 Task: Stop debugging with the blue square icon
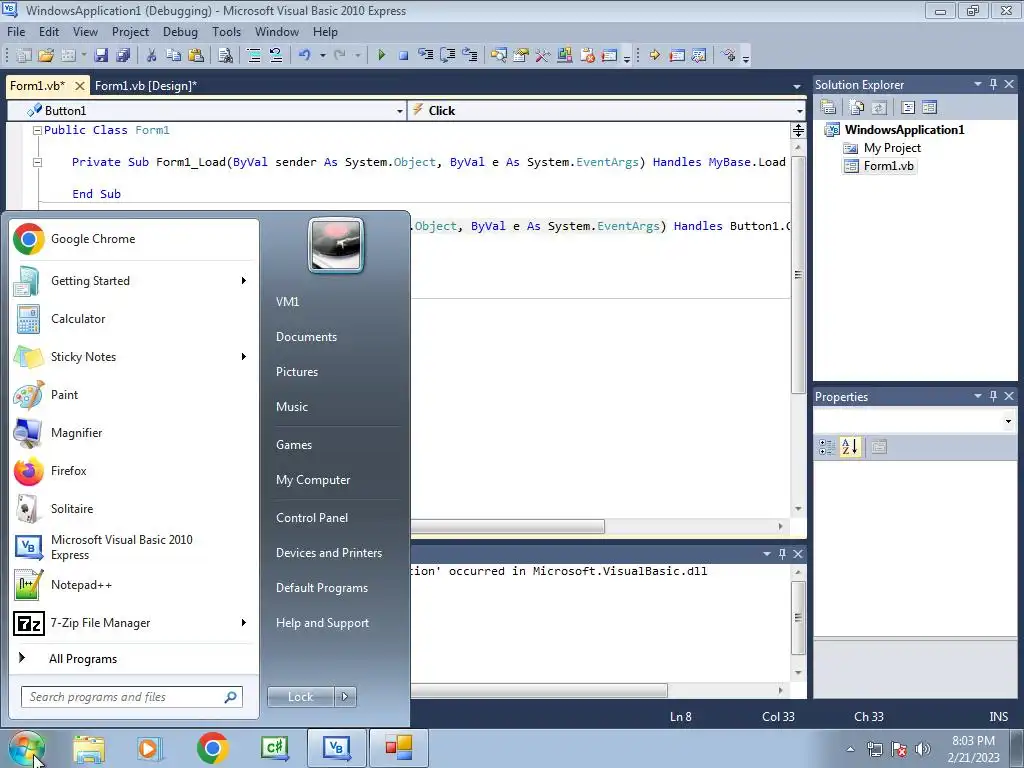pos(404,56)
